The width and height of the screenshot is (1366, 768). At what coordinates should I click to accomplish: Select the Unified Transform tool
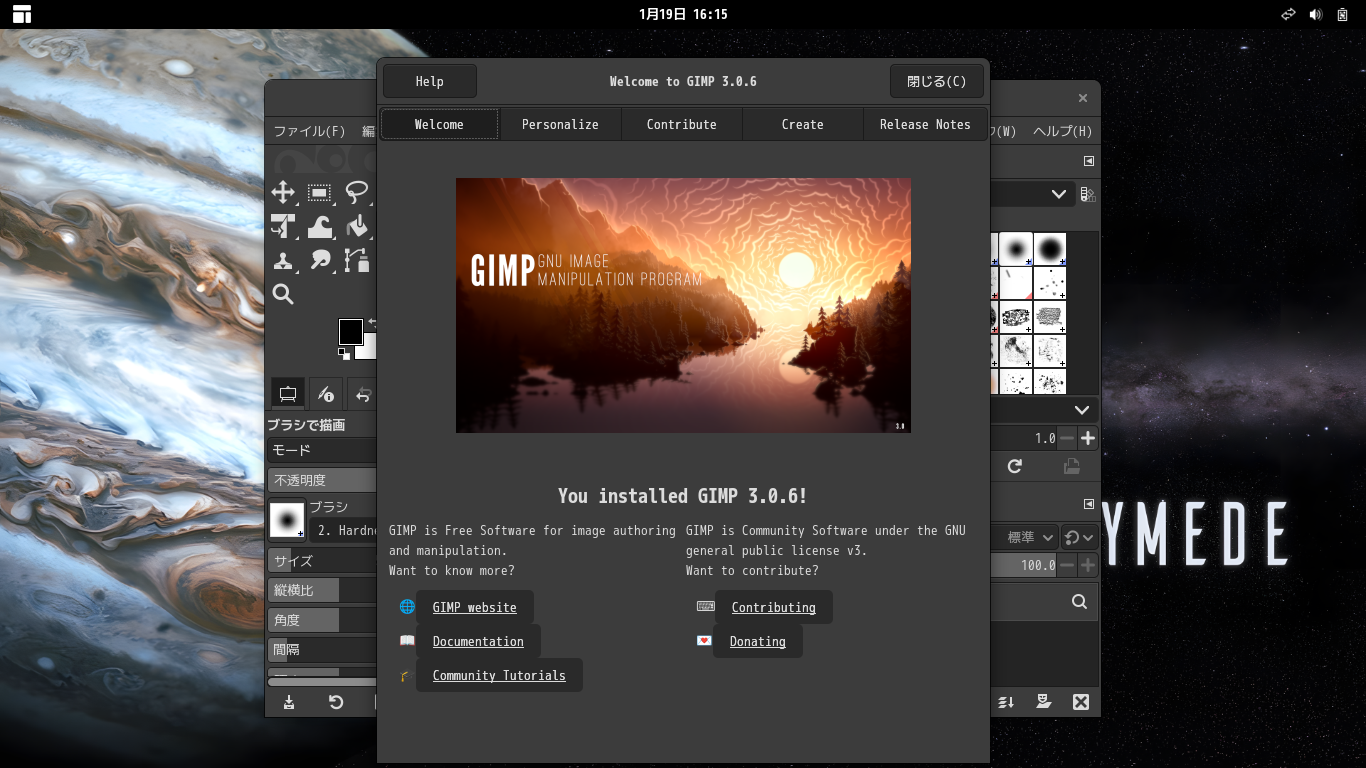tap(283, 227)
